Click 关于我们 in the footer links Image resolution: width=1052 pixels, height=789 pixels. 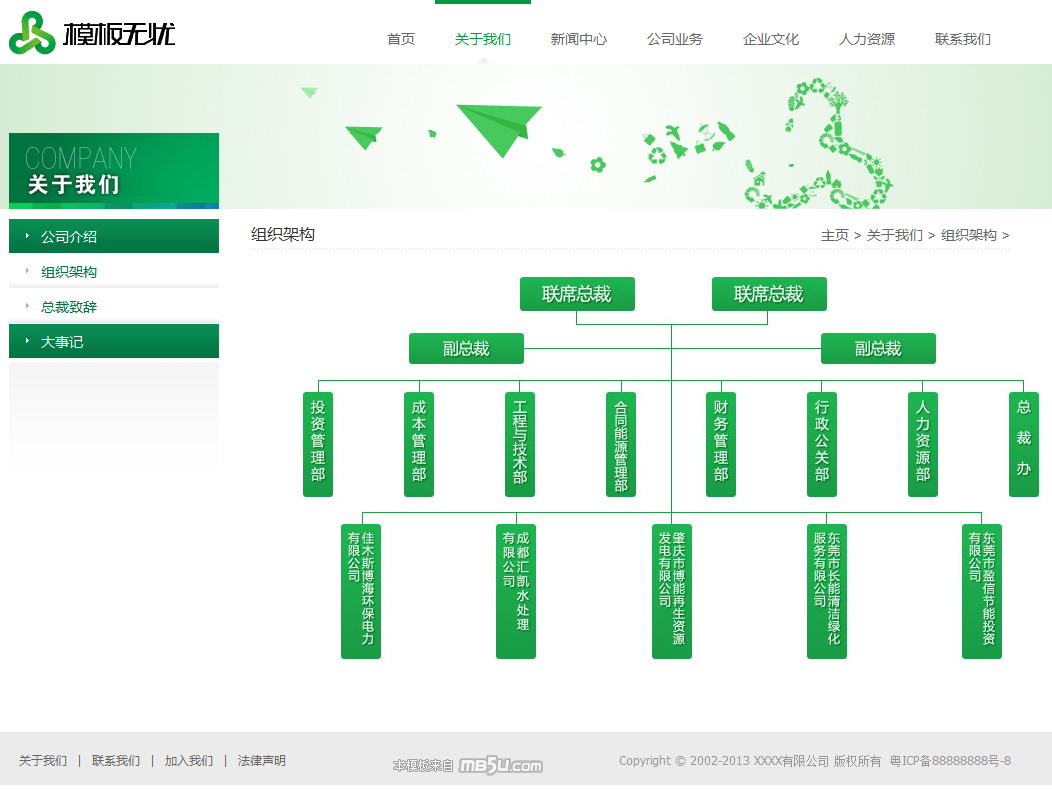[43, 761]
